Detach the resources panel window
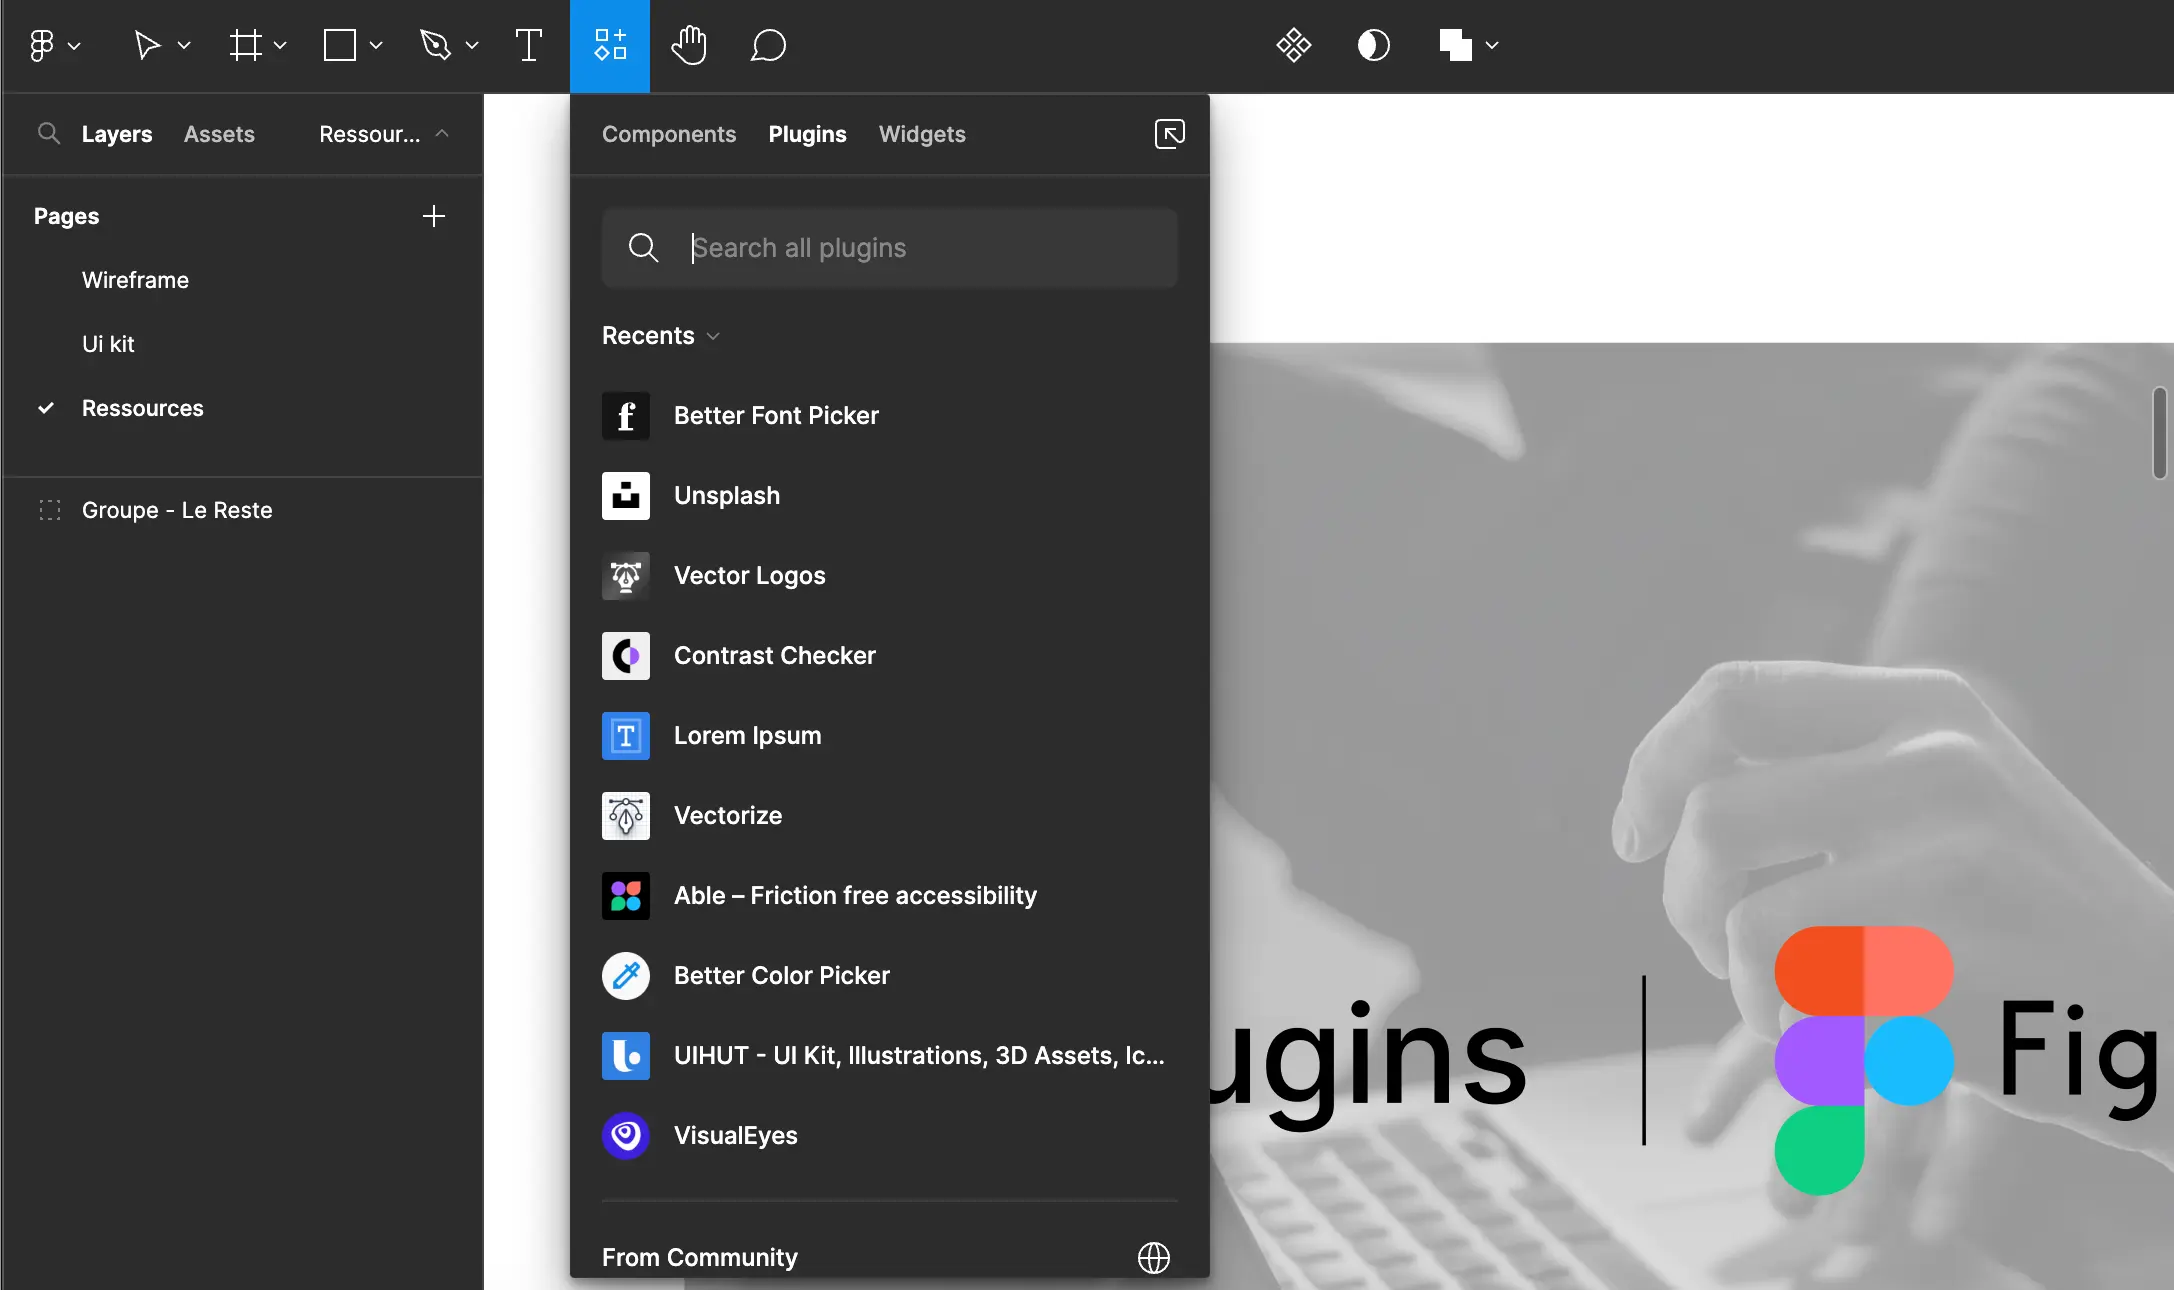Image resolution: width=2174 pixels, height=1290 pixels. [1169, 133]
